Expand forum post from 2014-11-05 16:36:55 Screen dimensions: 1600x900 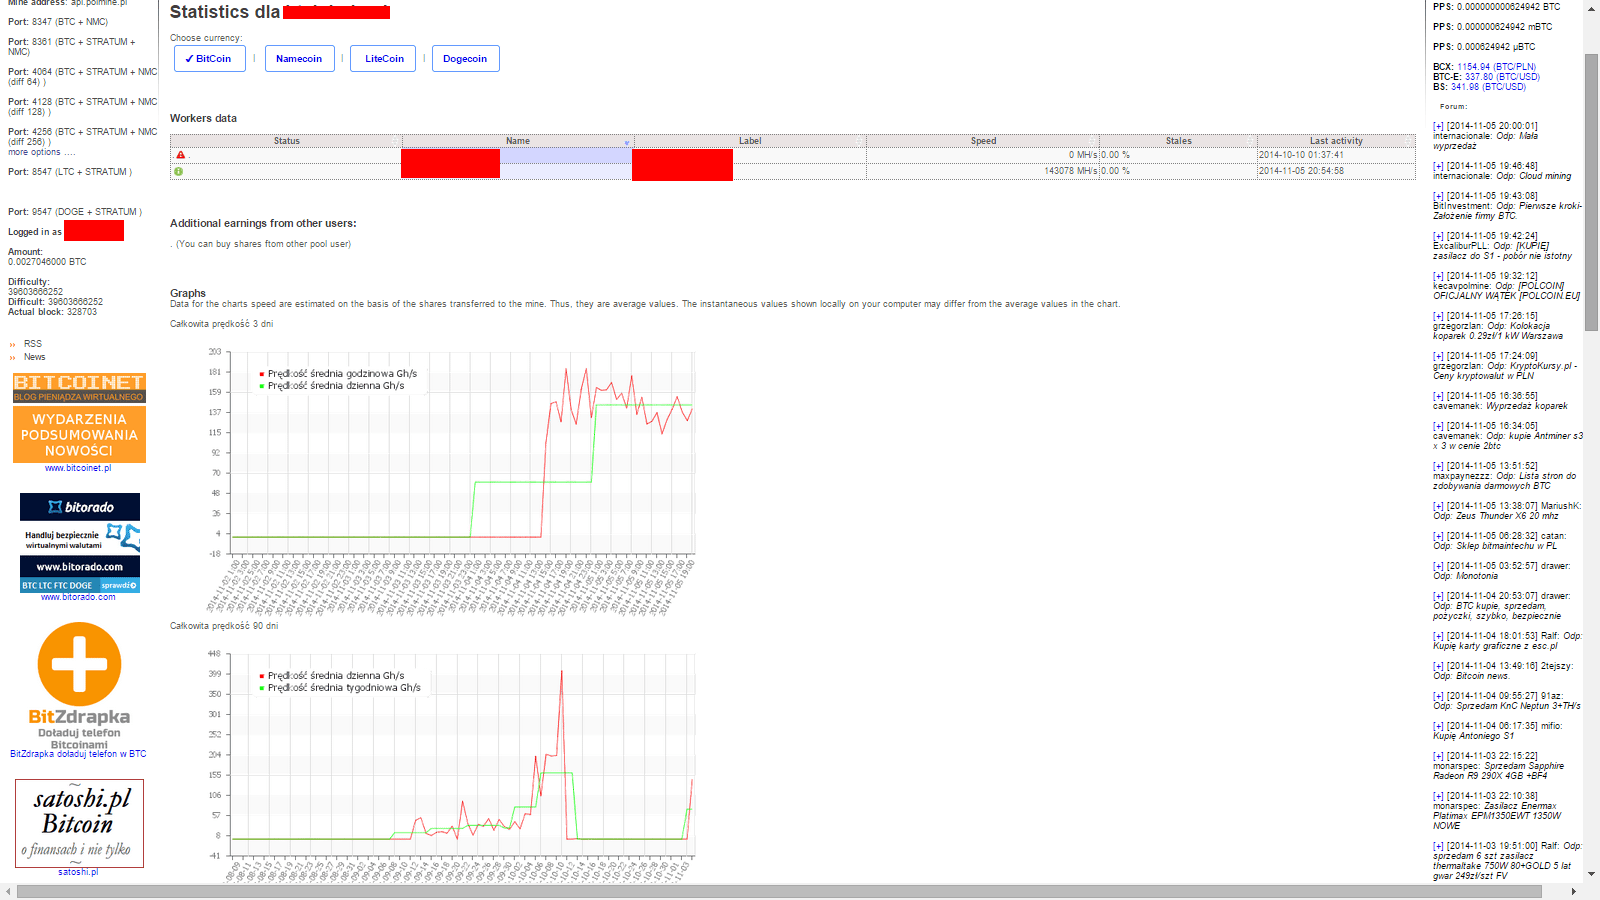[1438, 396]
